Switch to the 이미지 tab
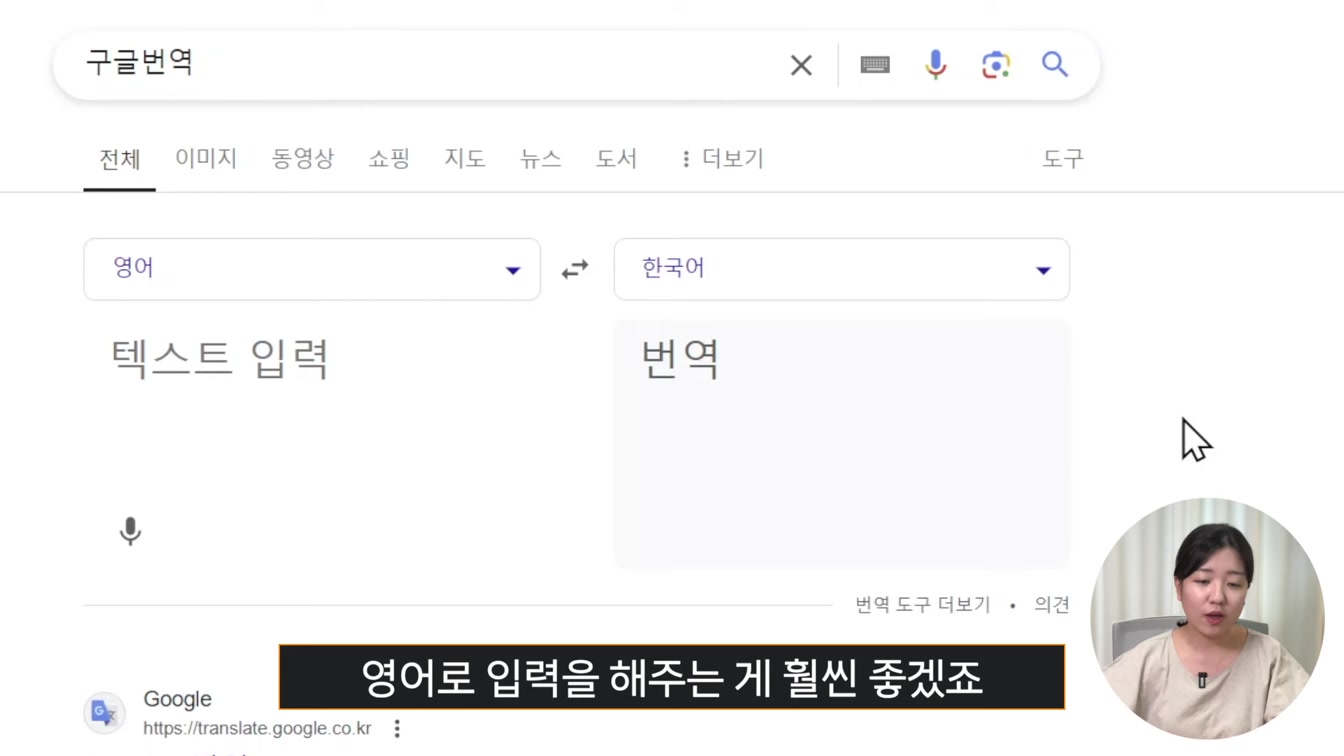The width and height of the screenshot is (1344, 756). 206,159
